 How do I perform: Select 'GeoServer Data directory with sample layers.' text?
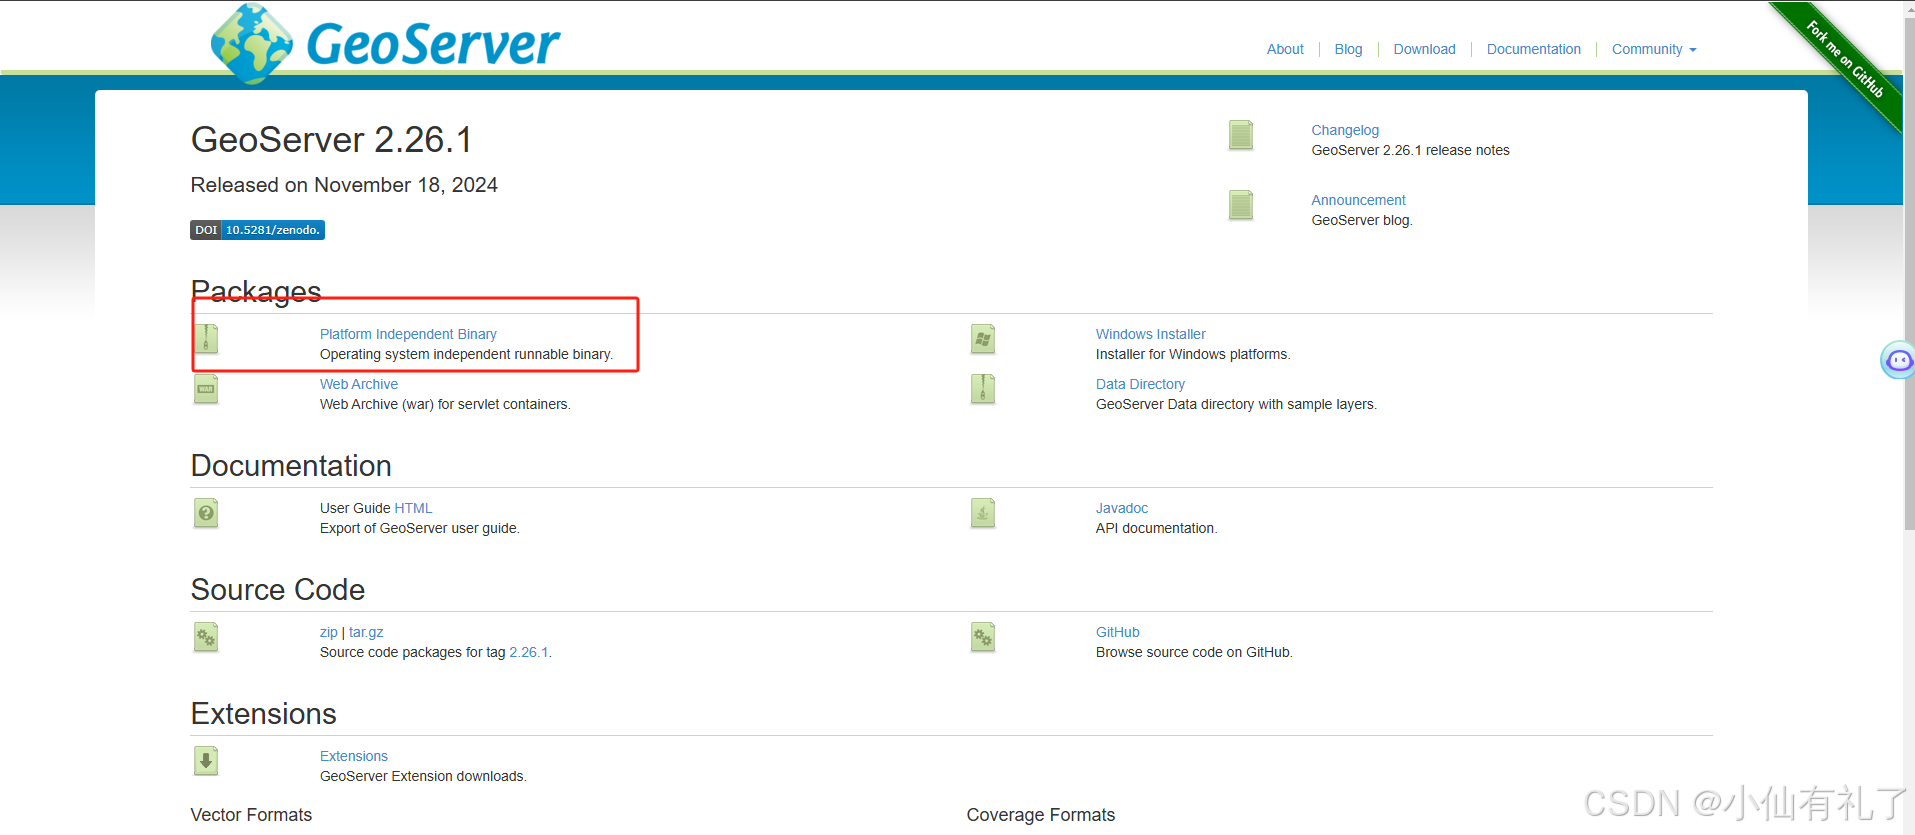click(x=1236, y=404)
